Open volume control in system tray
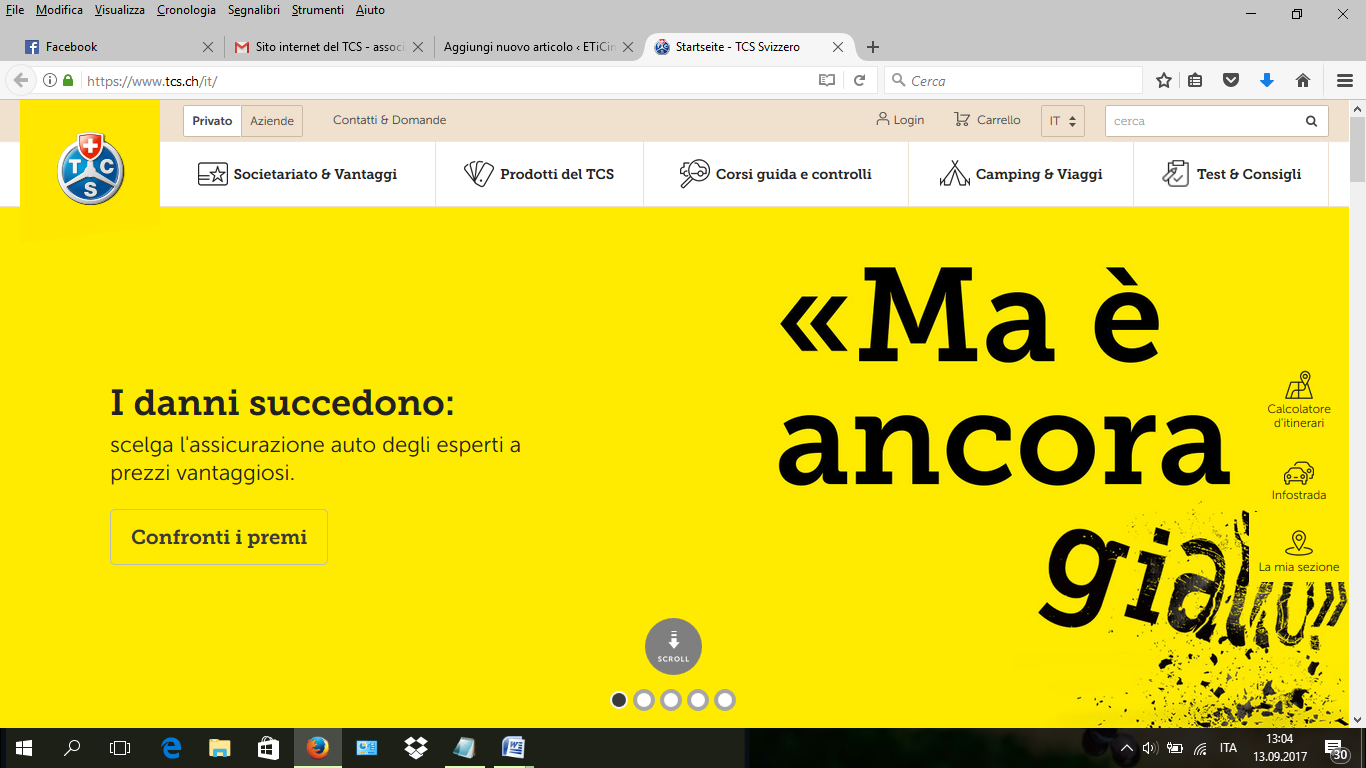 tap(1149, 748)
